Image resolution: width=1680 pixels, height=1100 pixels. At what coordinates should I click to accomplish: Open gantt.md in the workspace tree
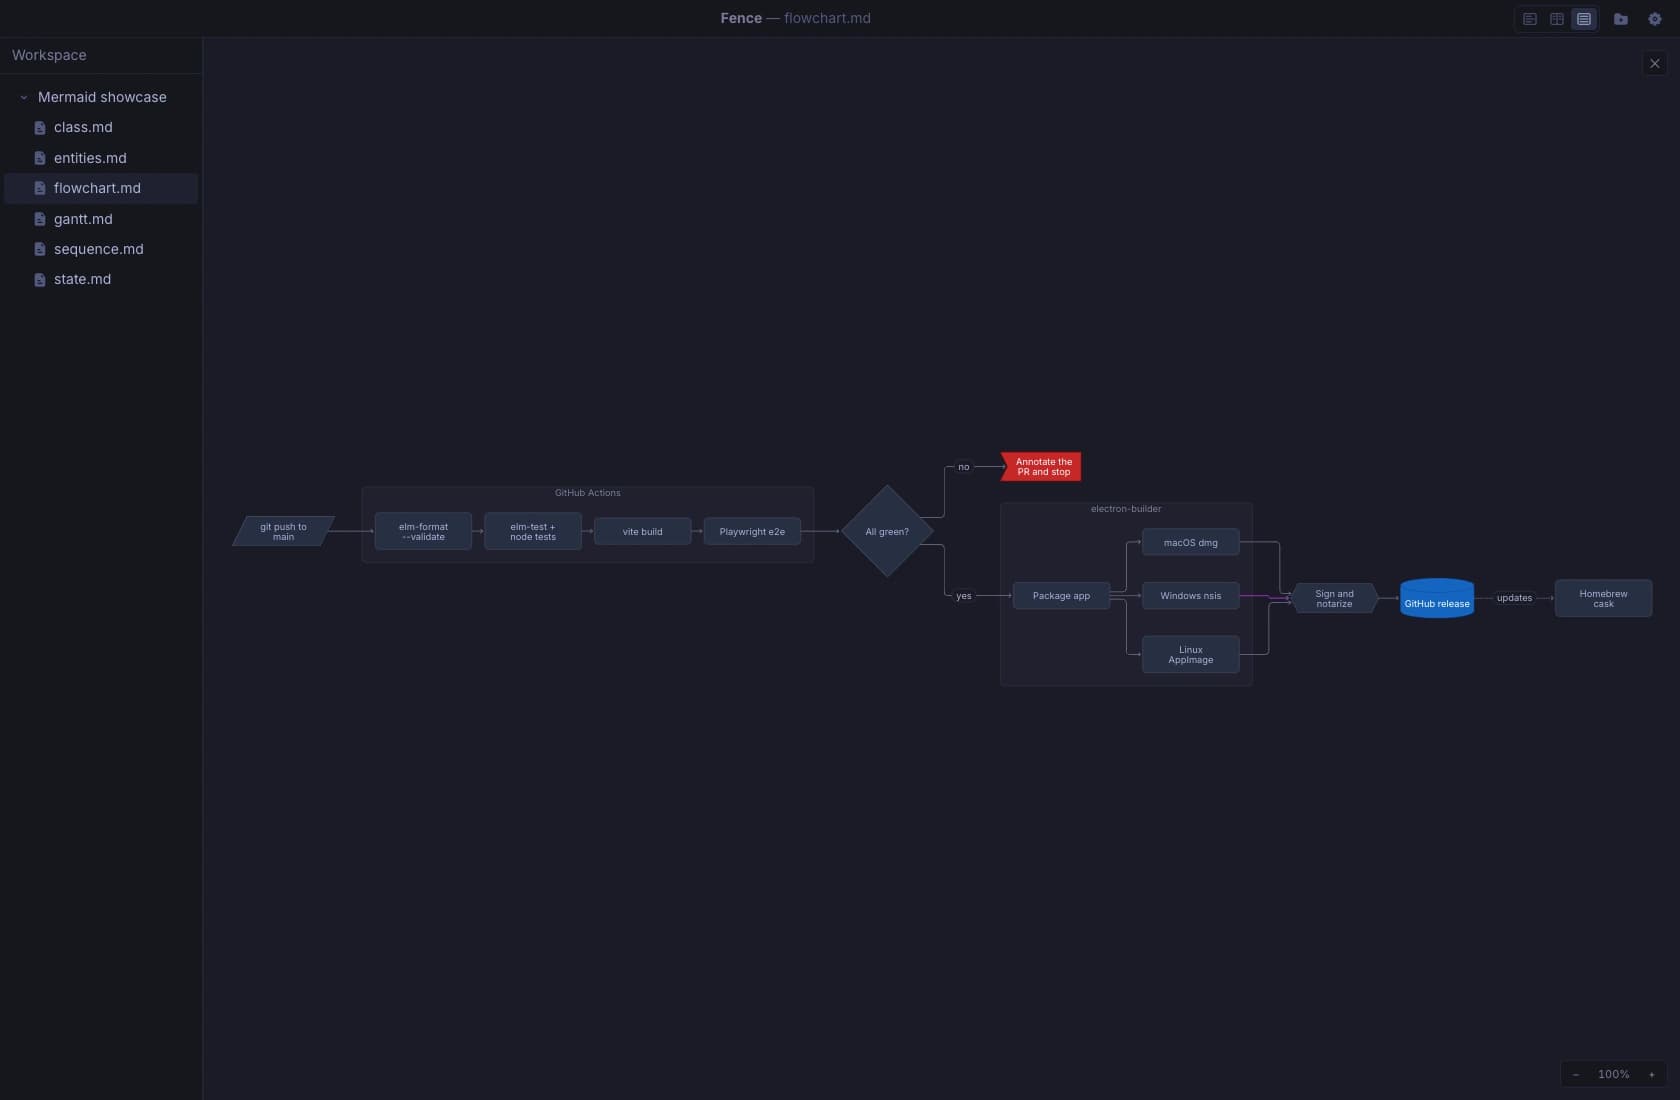click(101, 219)
